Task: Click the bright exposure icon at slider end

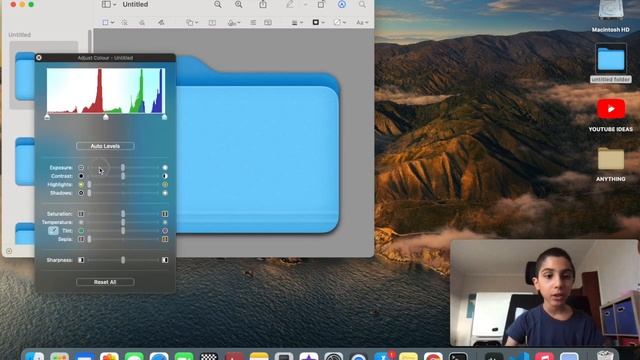Action: point(165,167)
